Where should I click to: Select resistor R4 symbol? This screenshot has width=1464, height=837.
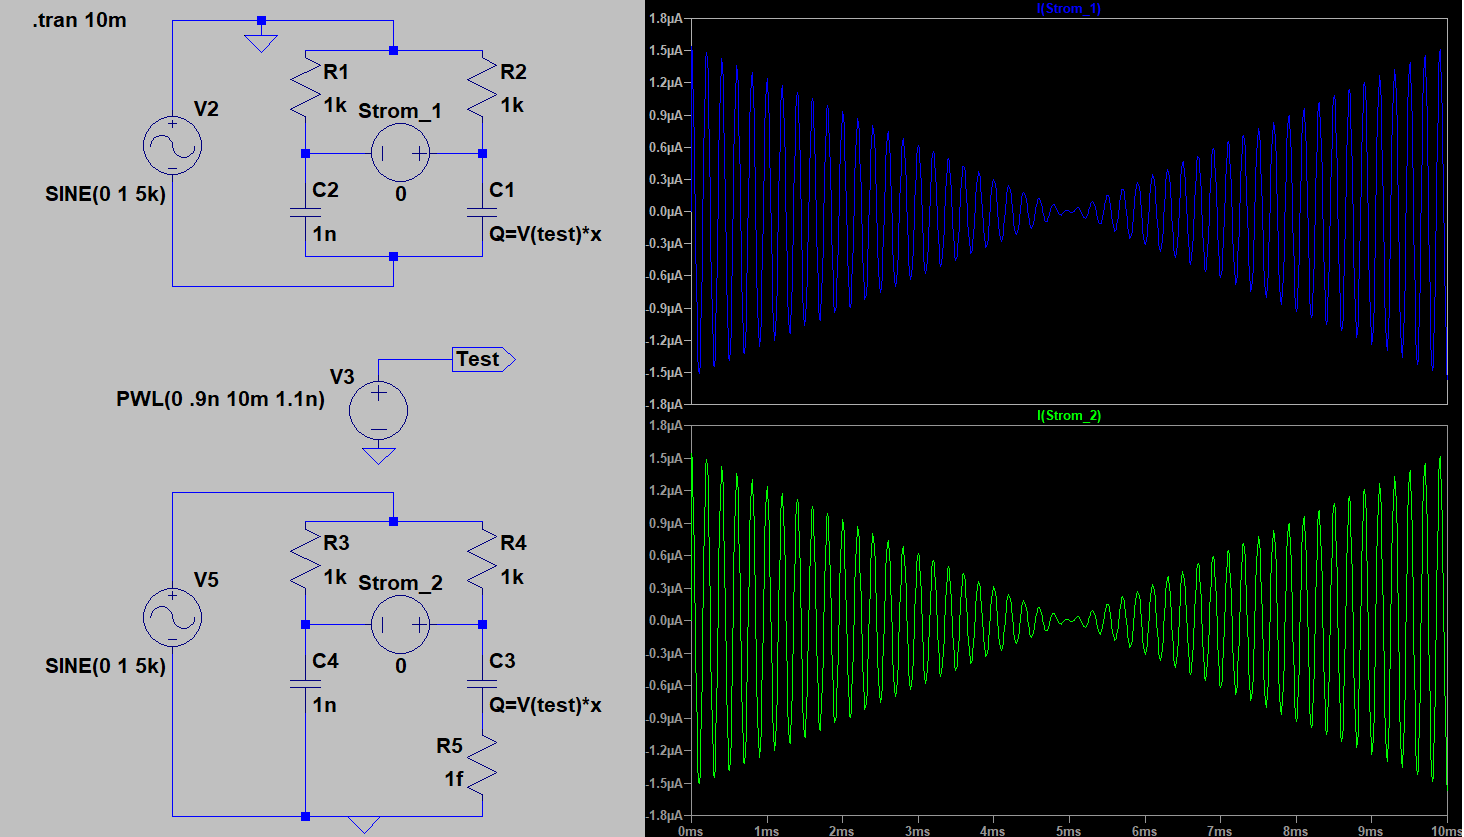pyautogui.click(x=482, y=560)
